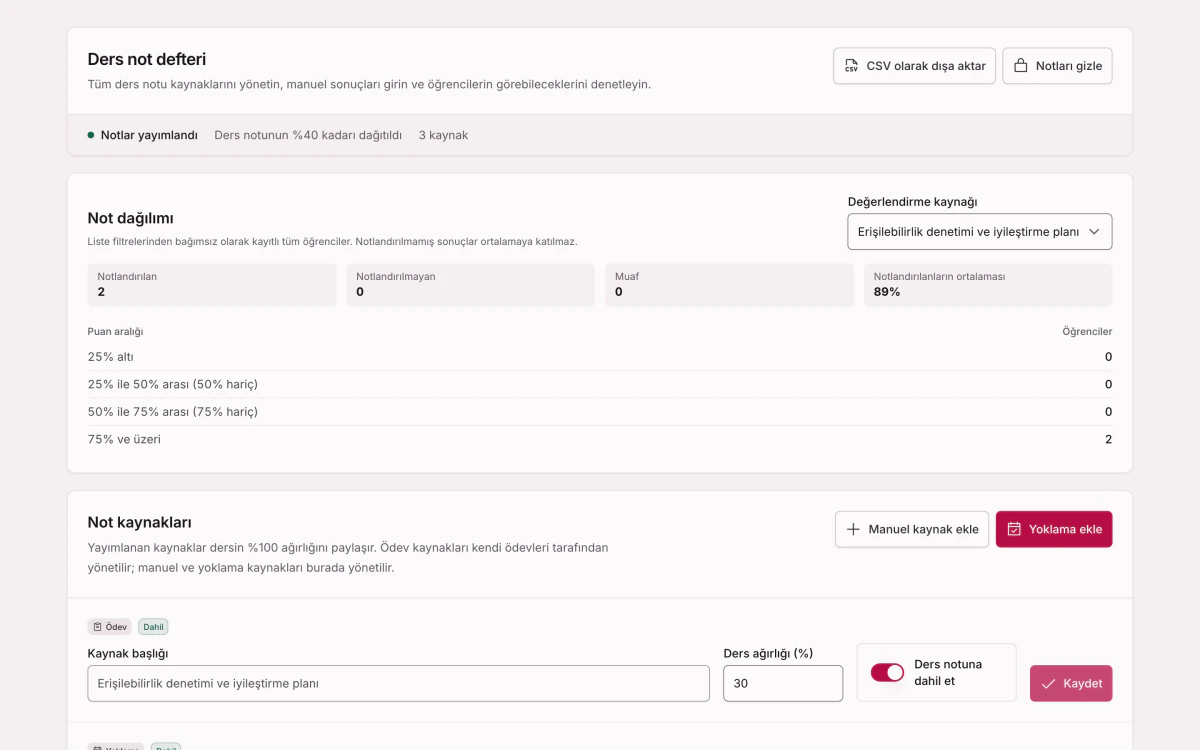Select the Notlandırılan stat card

212,285
